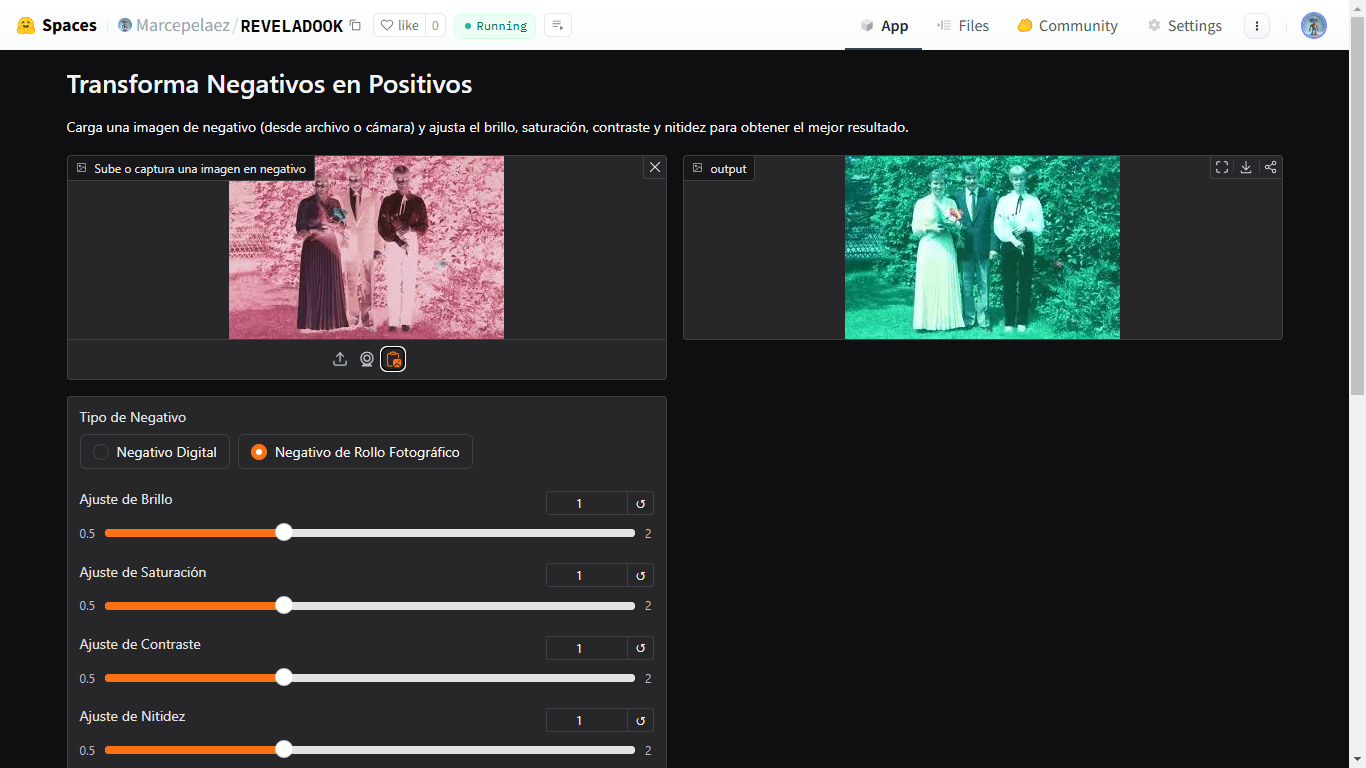Image resolution: width=1366 pixels, height=768 pixels.
Task: Remove the uploaded negative image
Action: (655, 167)
